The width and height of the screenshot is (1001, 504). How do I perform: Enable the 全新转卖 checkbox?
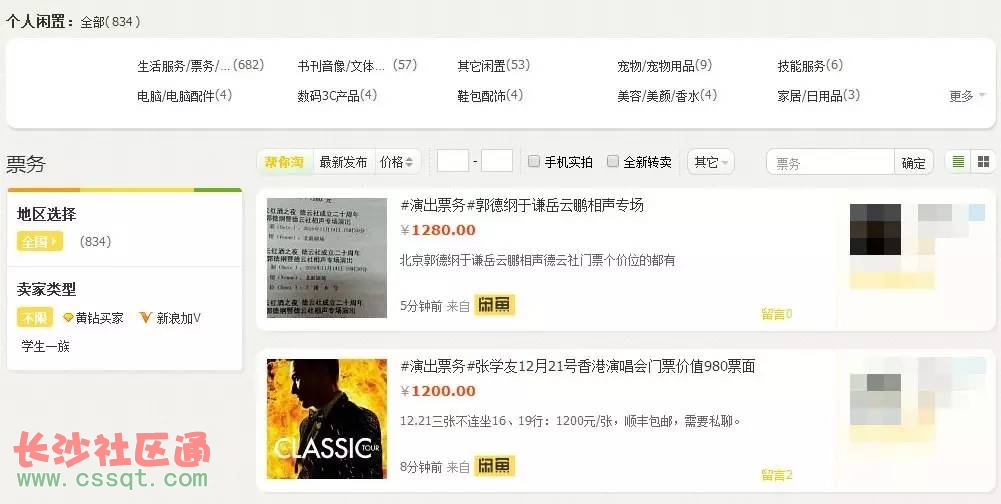[613, 162]
